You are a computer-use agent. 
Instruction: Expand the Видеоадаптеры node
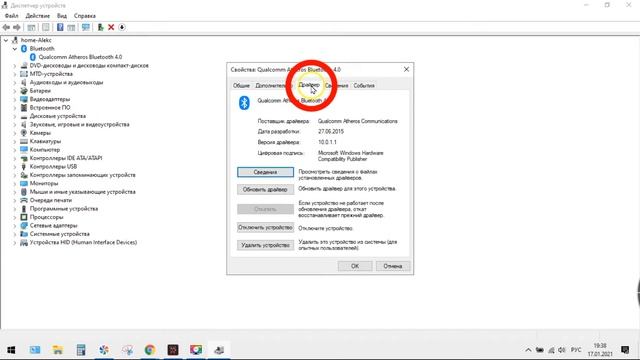coord(15,99)
